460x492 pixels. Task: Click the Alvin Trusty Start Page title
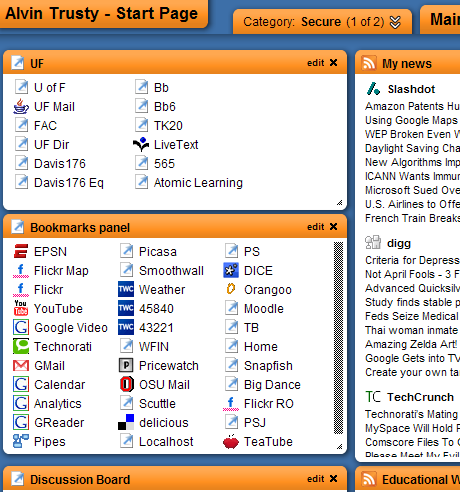102,13
